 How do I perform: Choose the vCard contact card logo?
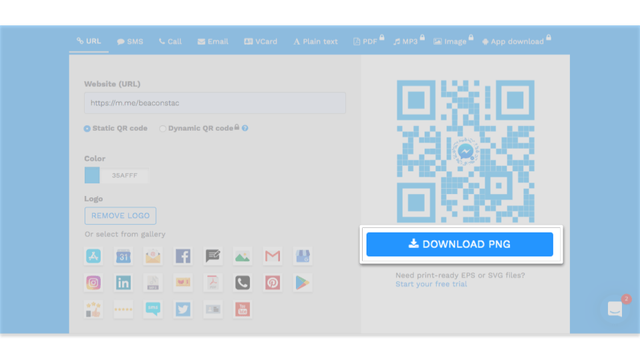[213, 309]
